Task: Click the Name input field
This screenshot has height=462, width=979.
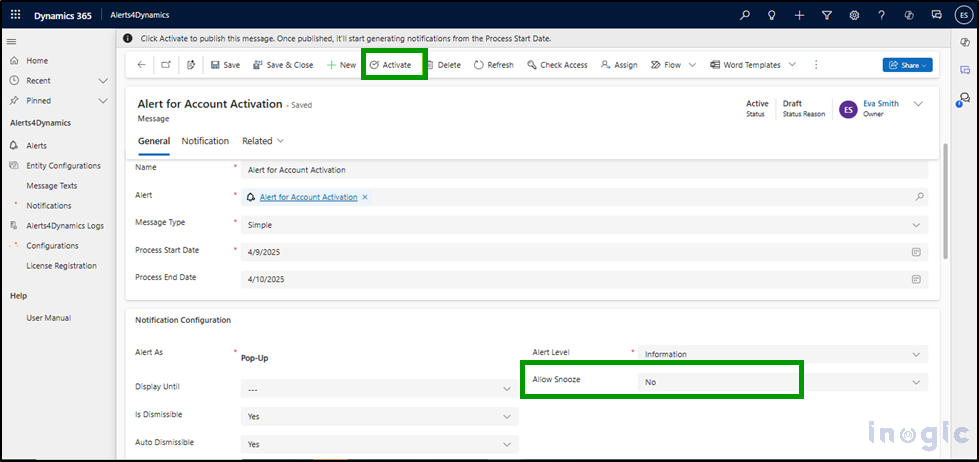Action: [583, 170]
